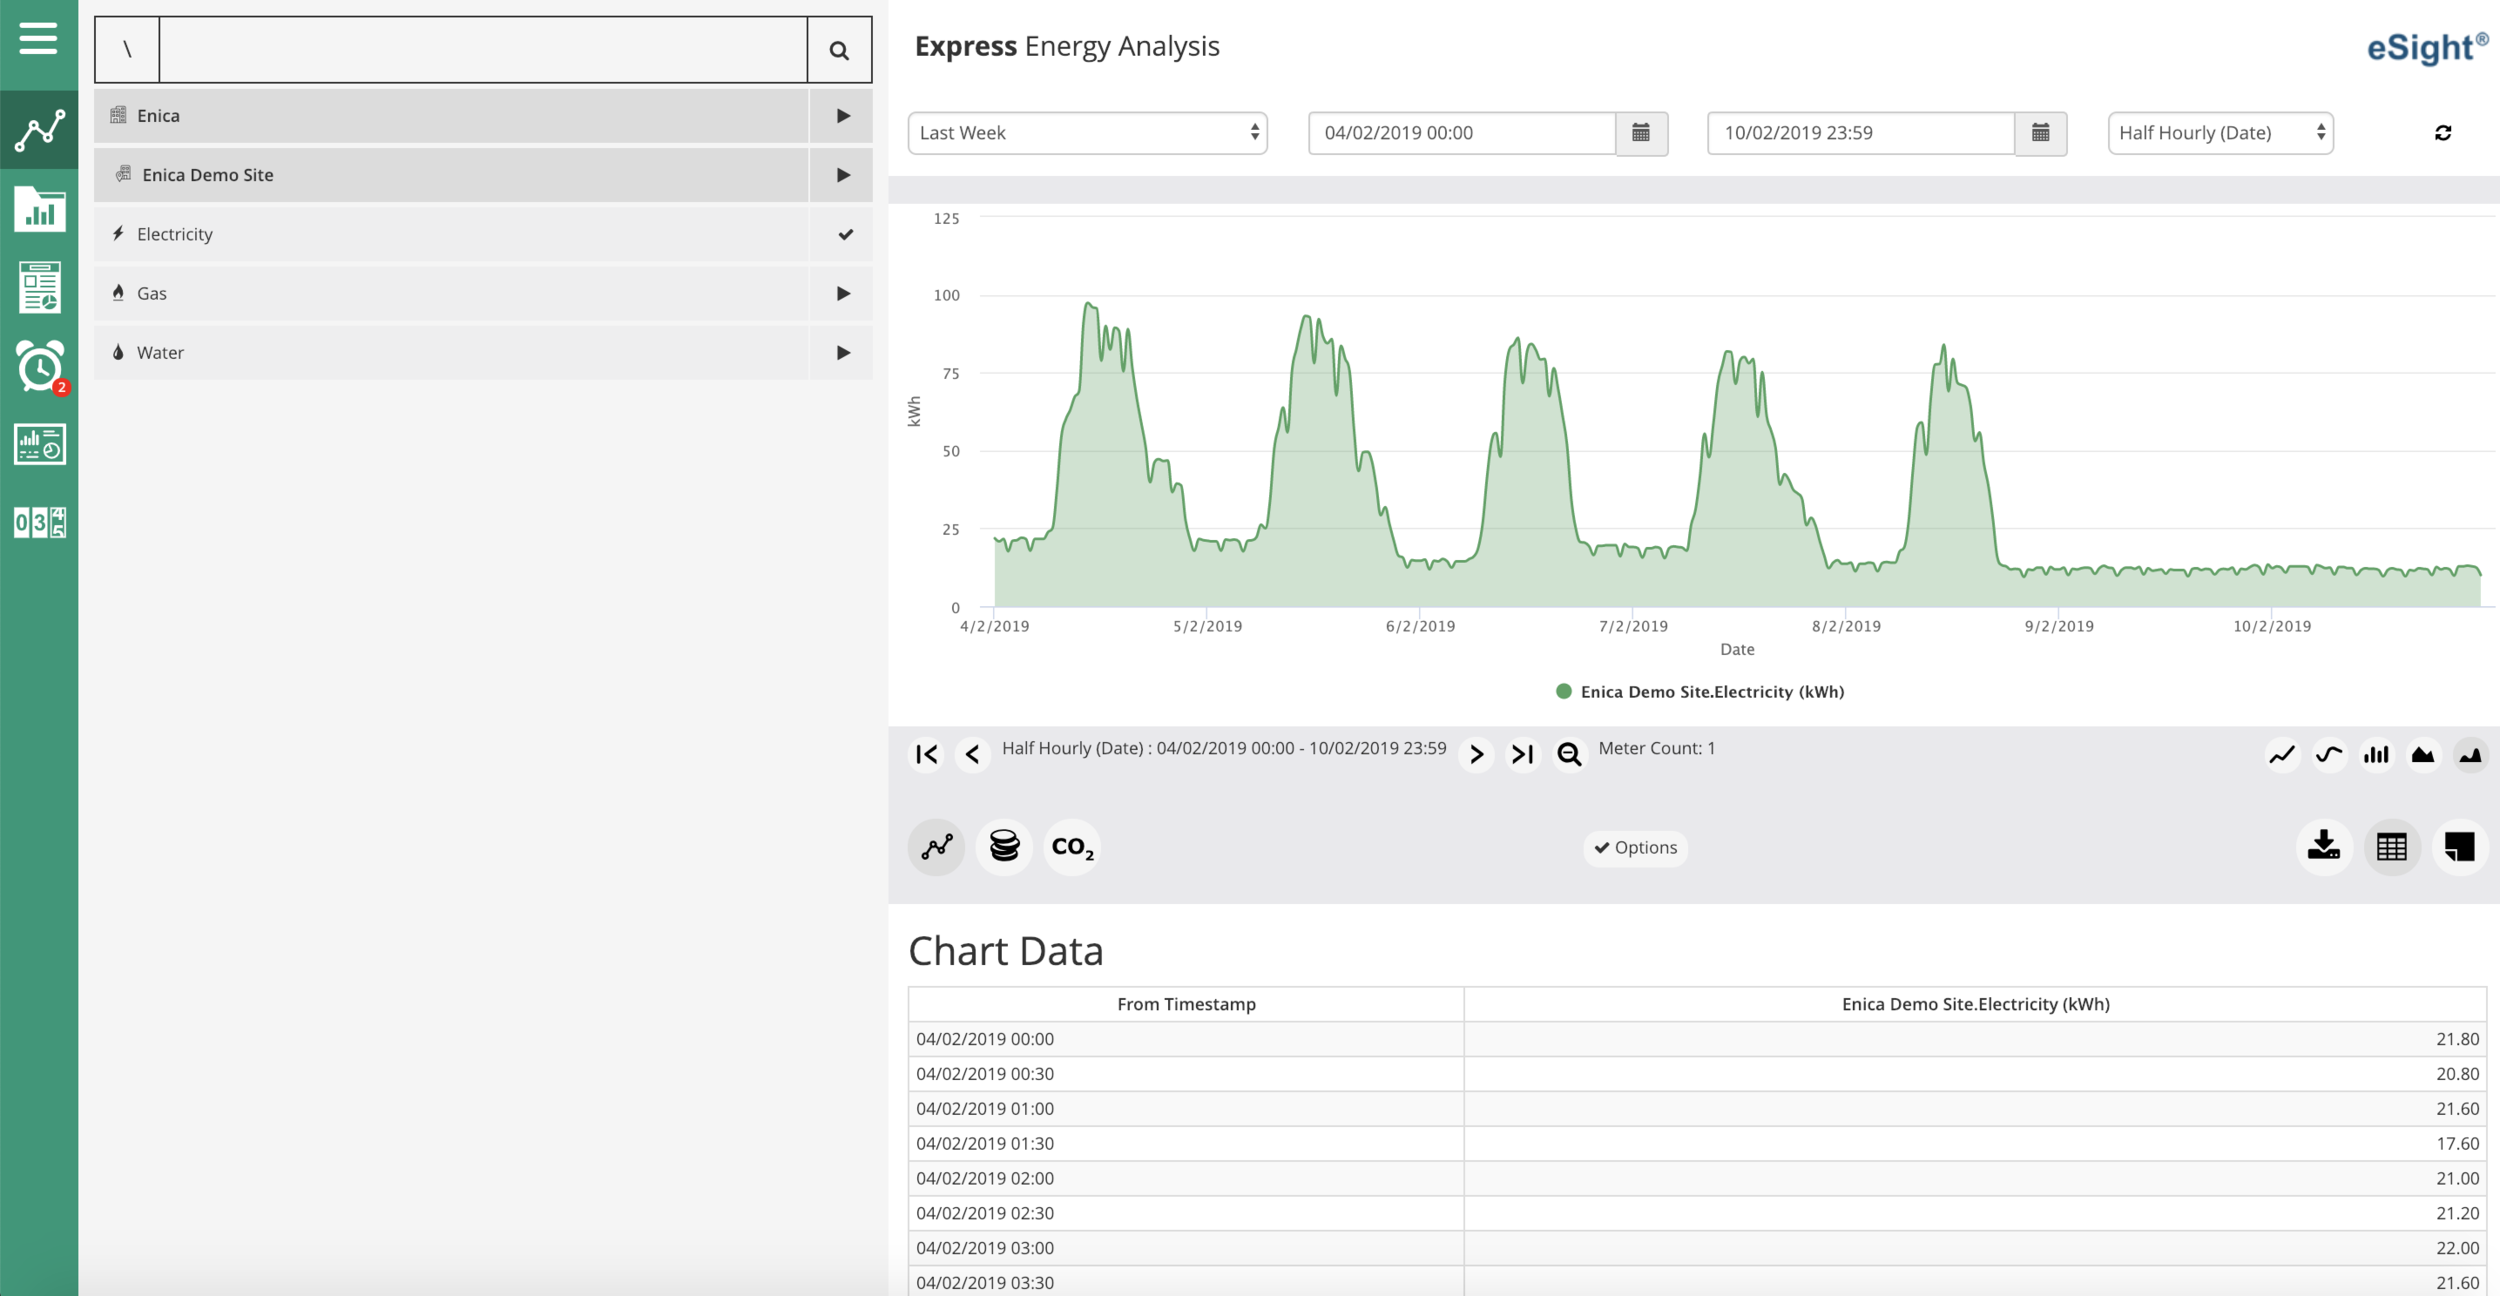The height and width of the screenshot is (1296, 2500).
Task: Open the Last Week period dropdown
Action: click(1088, 133)
